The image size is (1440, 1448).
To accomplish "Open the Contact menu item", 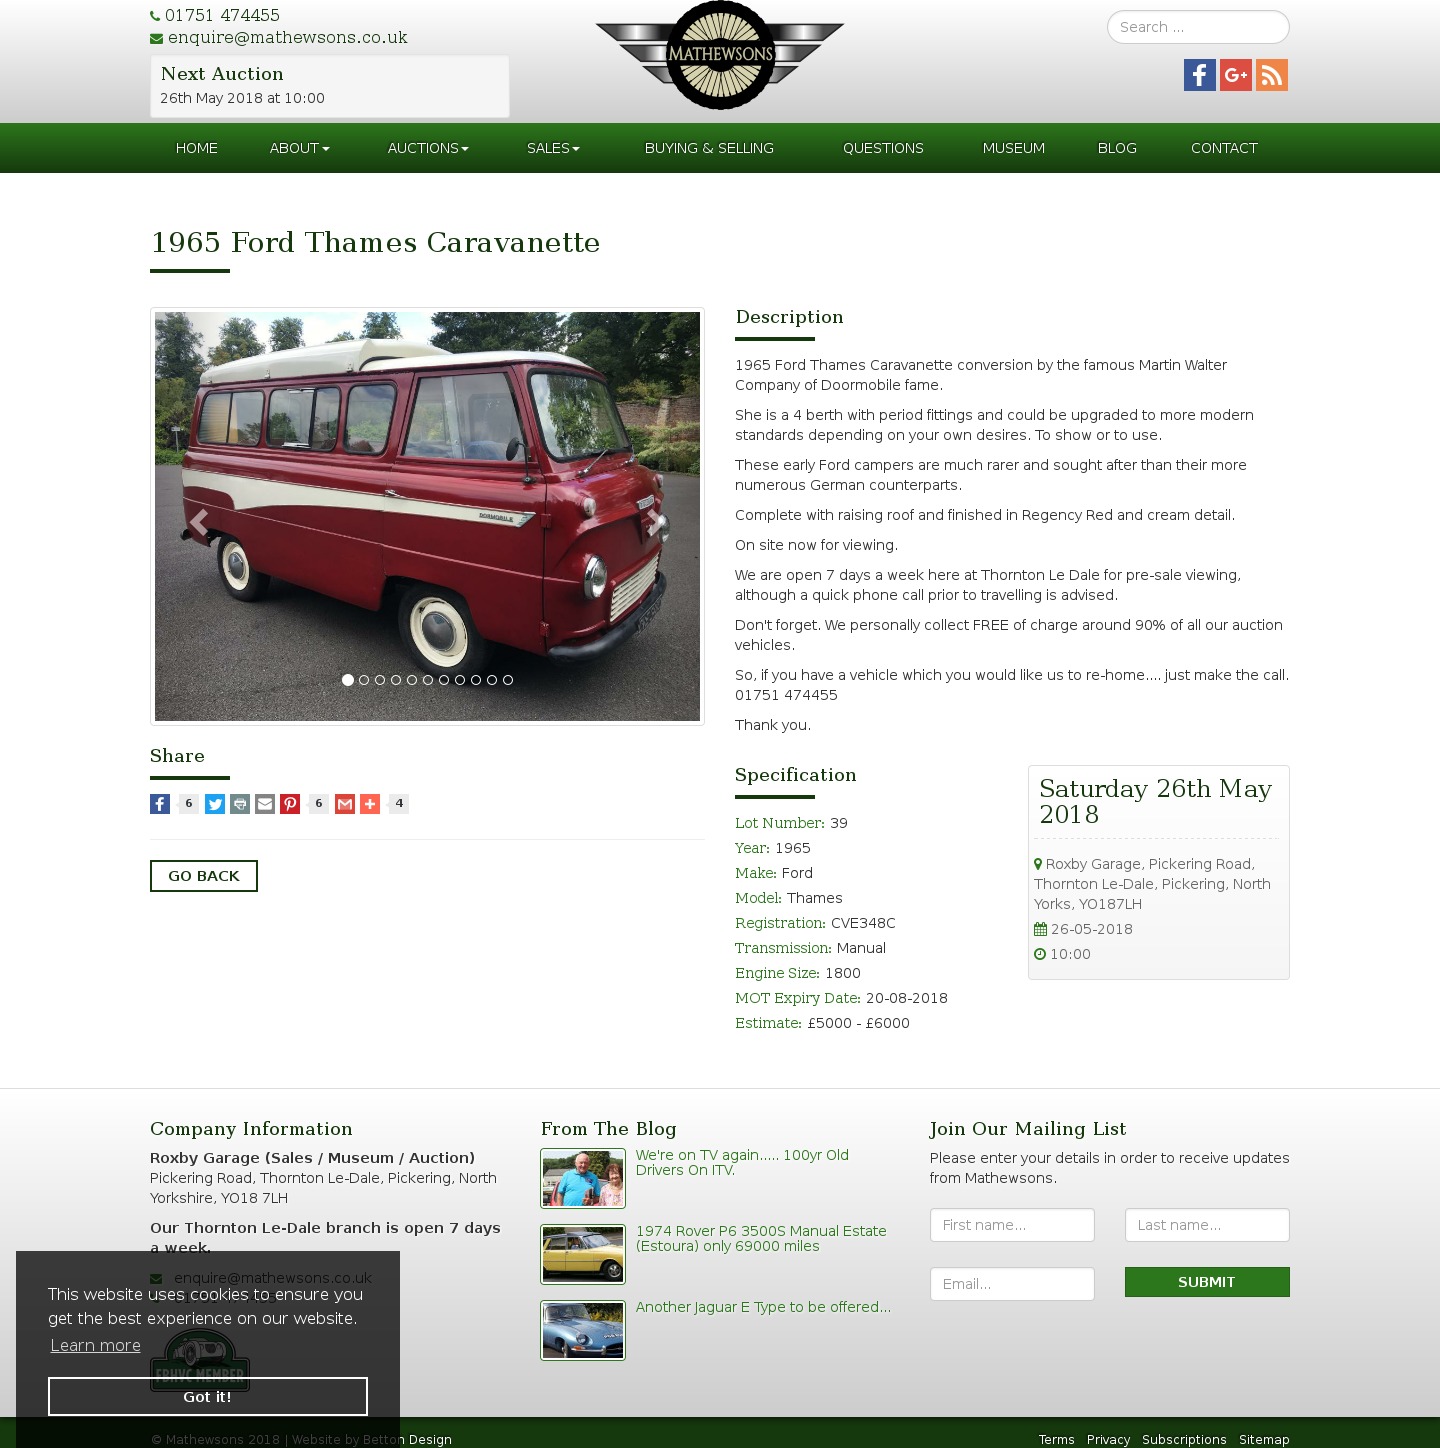I will (1224, 148).
